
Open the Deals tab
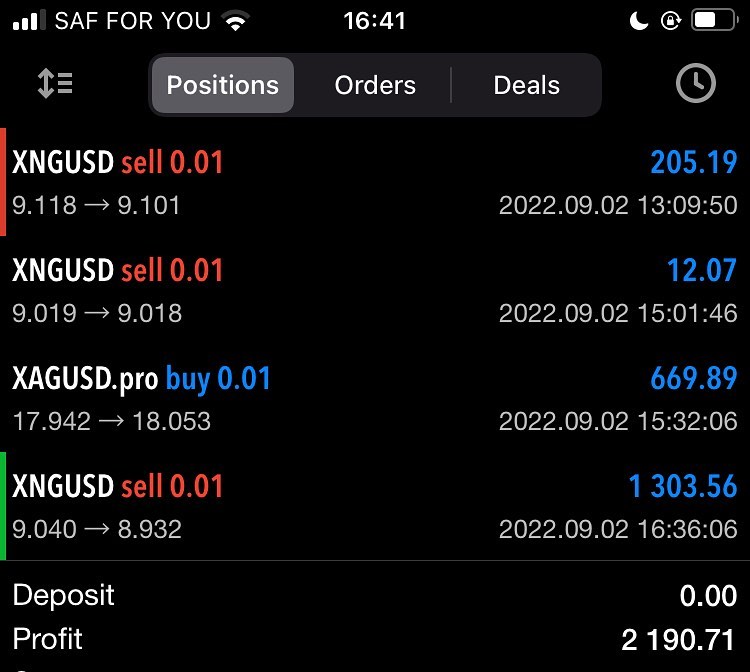[526, 85]
